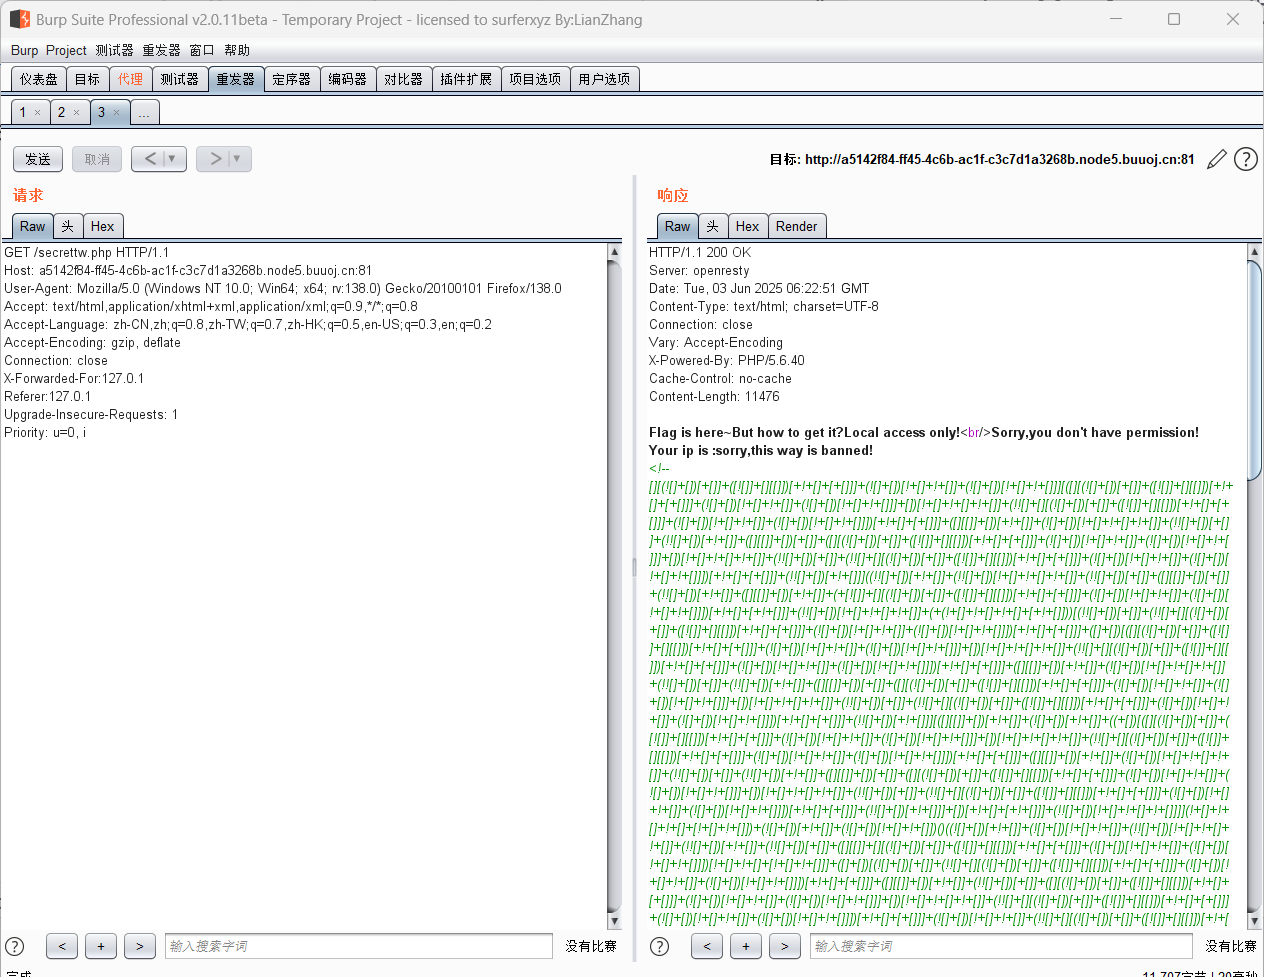Click the response pane scroll up arrow
Viewport: 1264px width, 979px height.
point(1255,252)
